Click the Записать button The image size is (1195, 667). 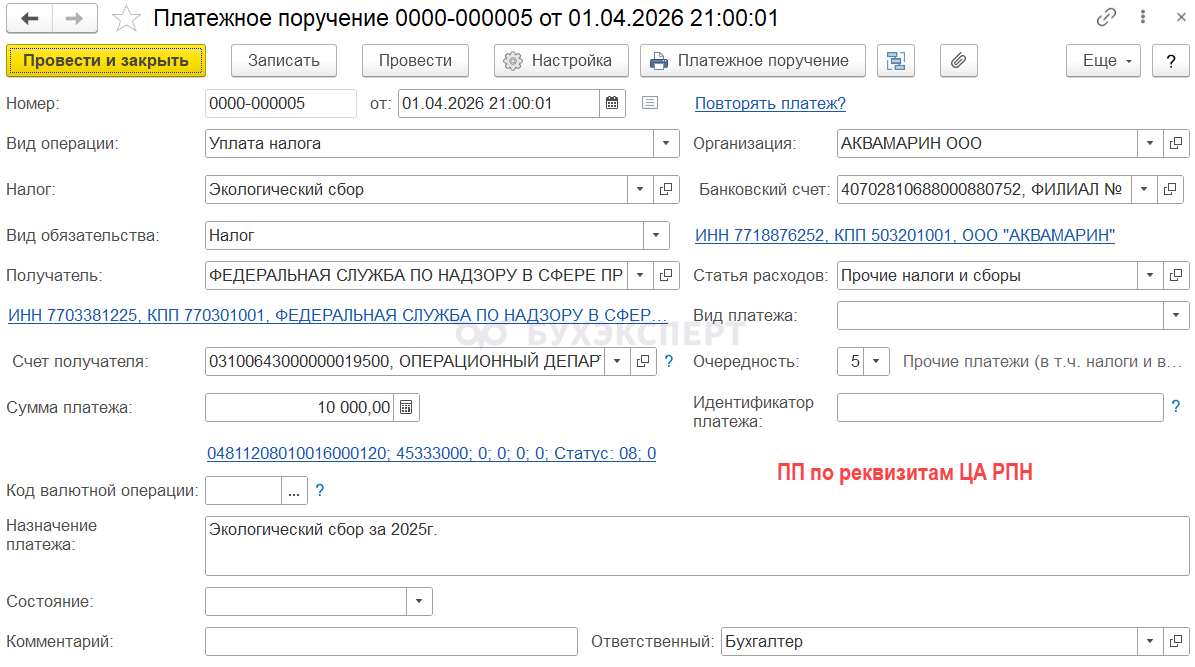[284, 61]
